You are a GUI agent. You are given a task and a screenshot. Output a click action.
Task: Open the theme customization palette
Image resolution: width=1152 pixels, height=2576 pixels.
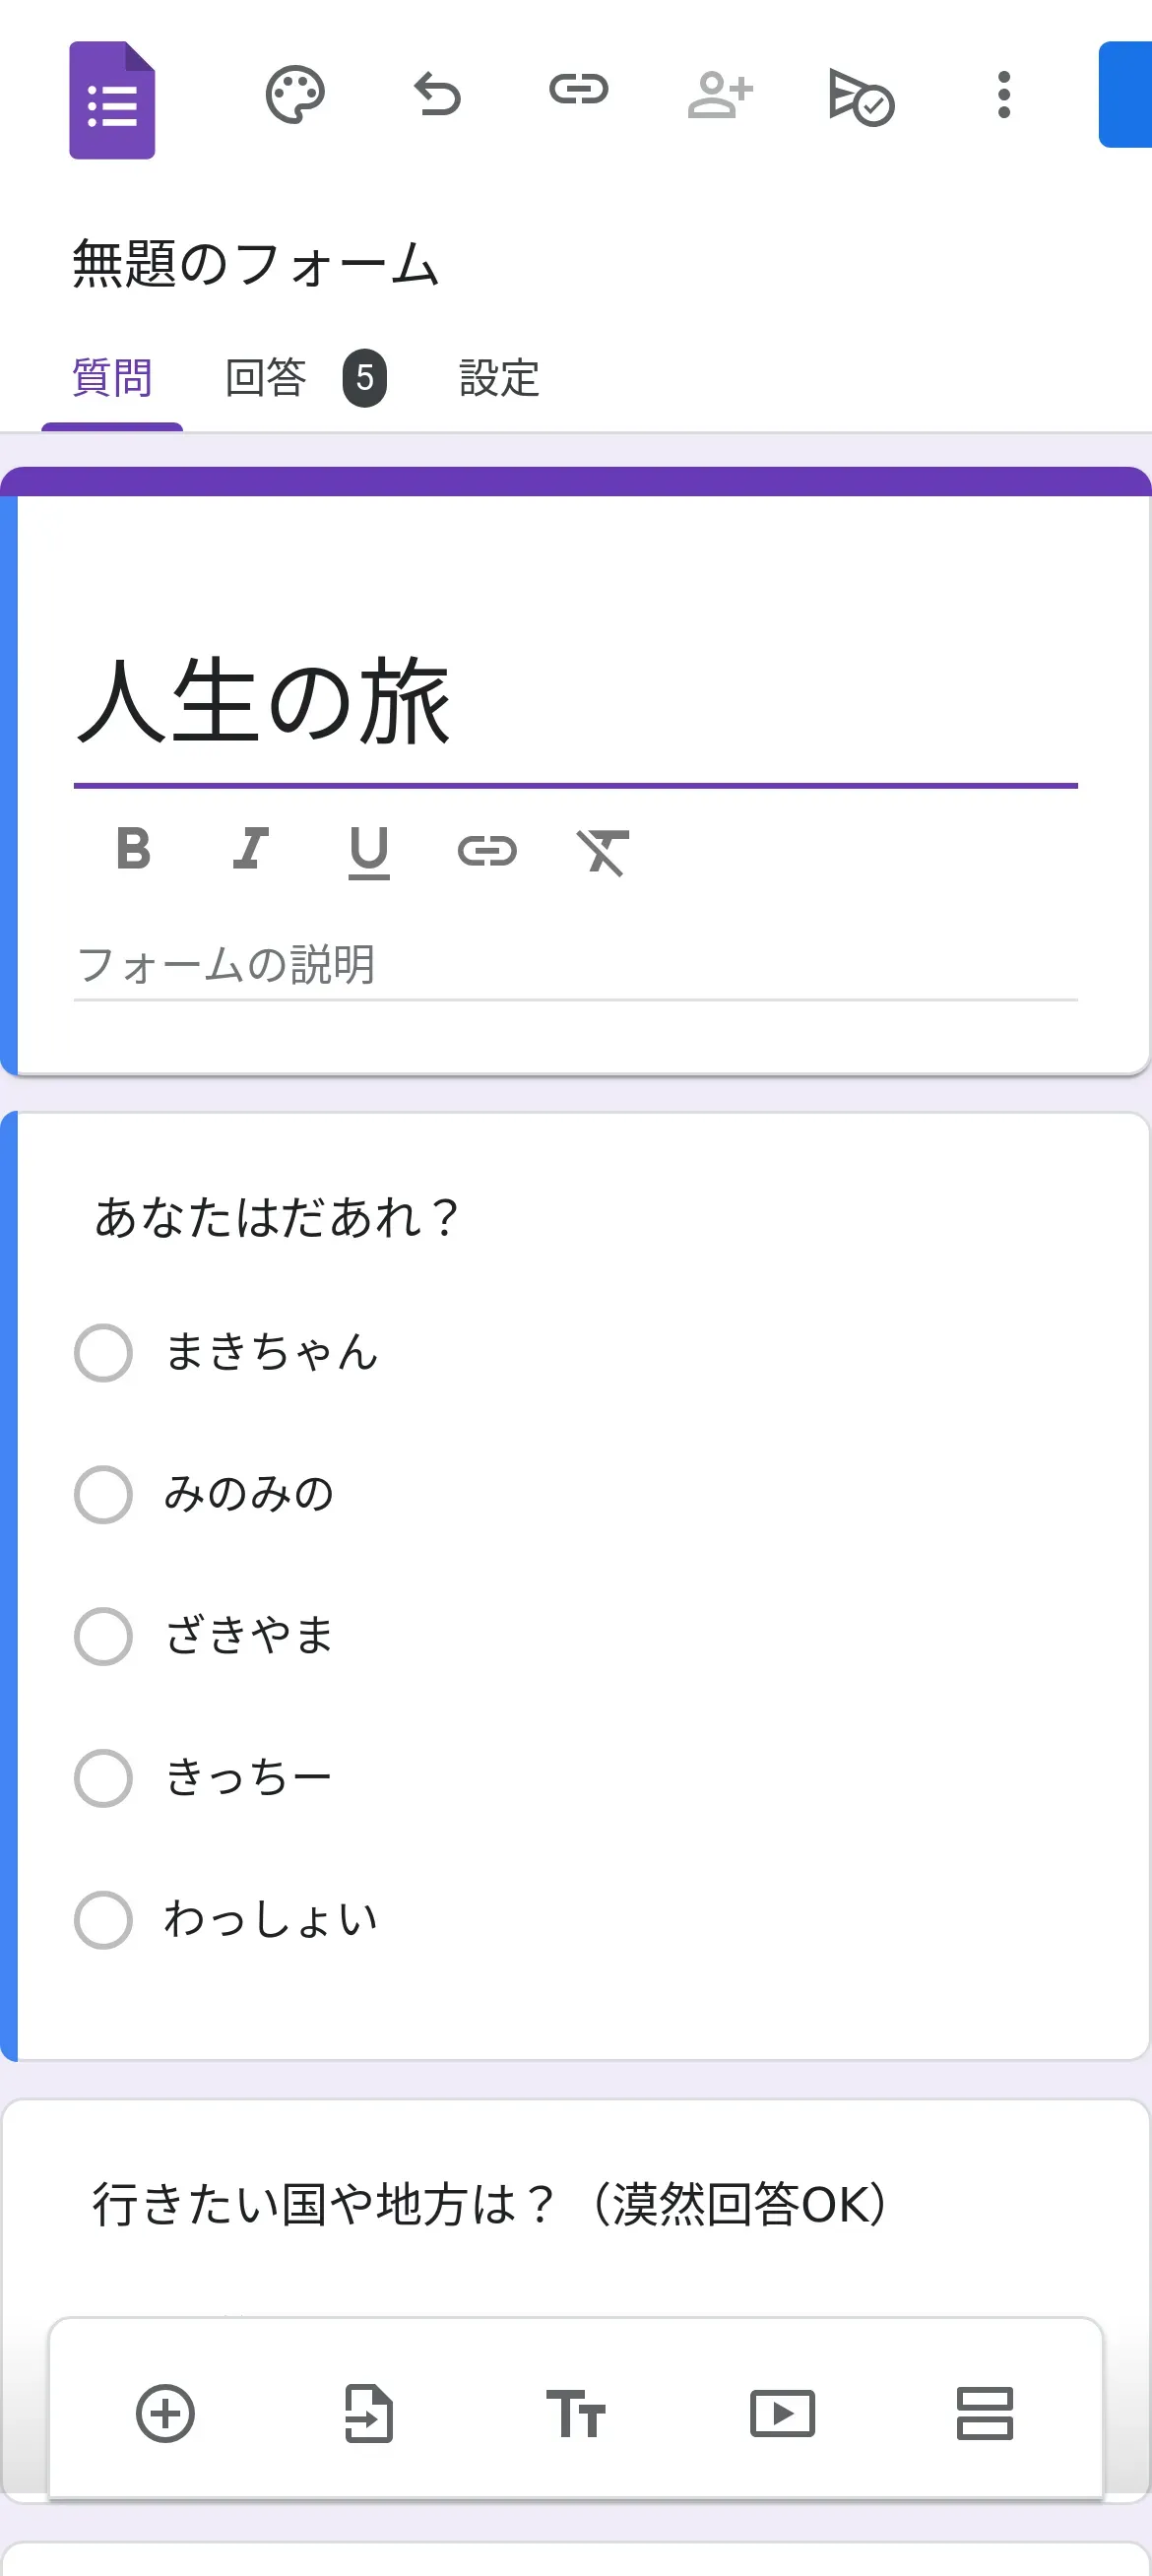click(294, 95)
